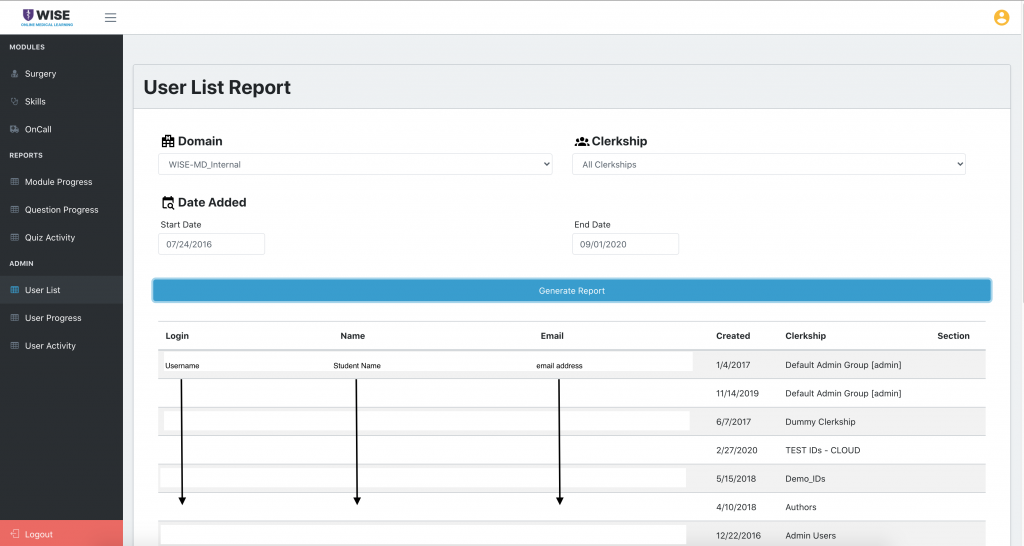Expand the All Clerkships dropdown

coord(768,164)
